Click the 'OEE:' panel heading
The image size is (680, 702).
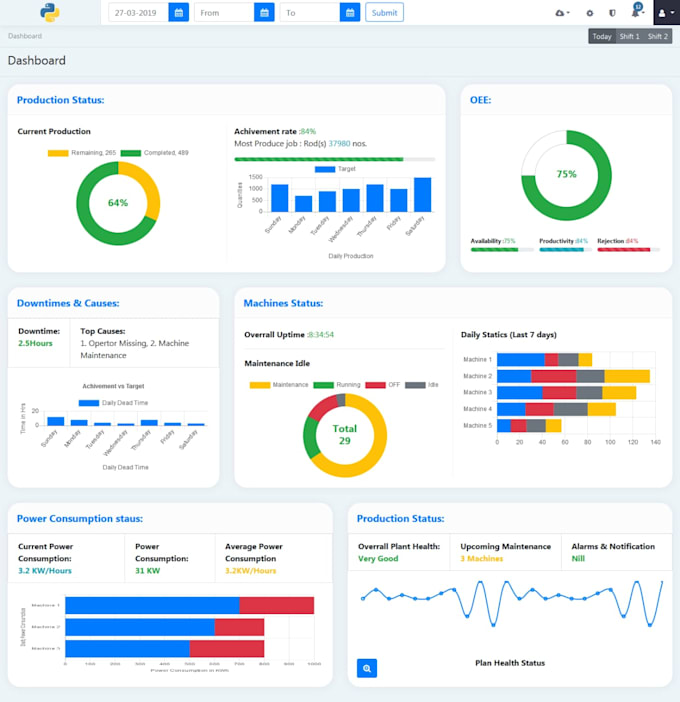[x=480, y=100]
